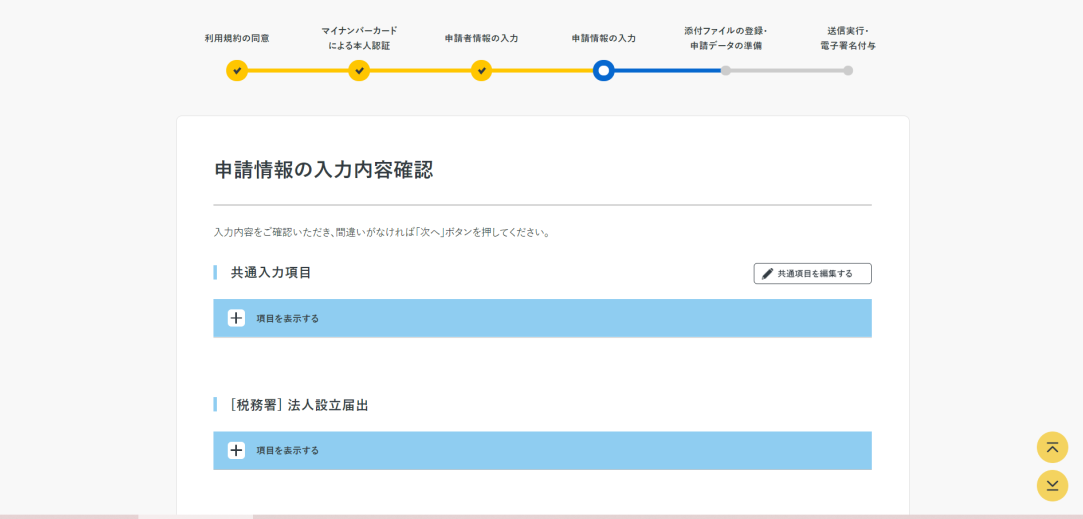Click the yellow scroll-to-top arrow button
Image resolution: width=1083 pixels, height=519 pixels.
click(1052, 447)
